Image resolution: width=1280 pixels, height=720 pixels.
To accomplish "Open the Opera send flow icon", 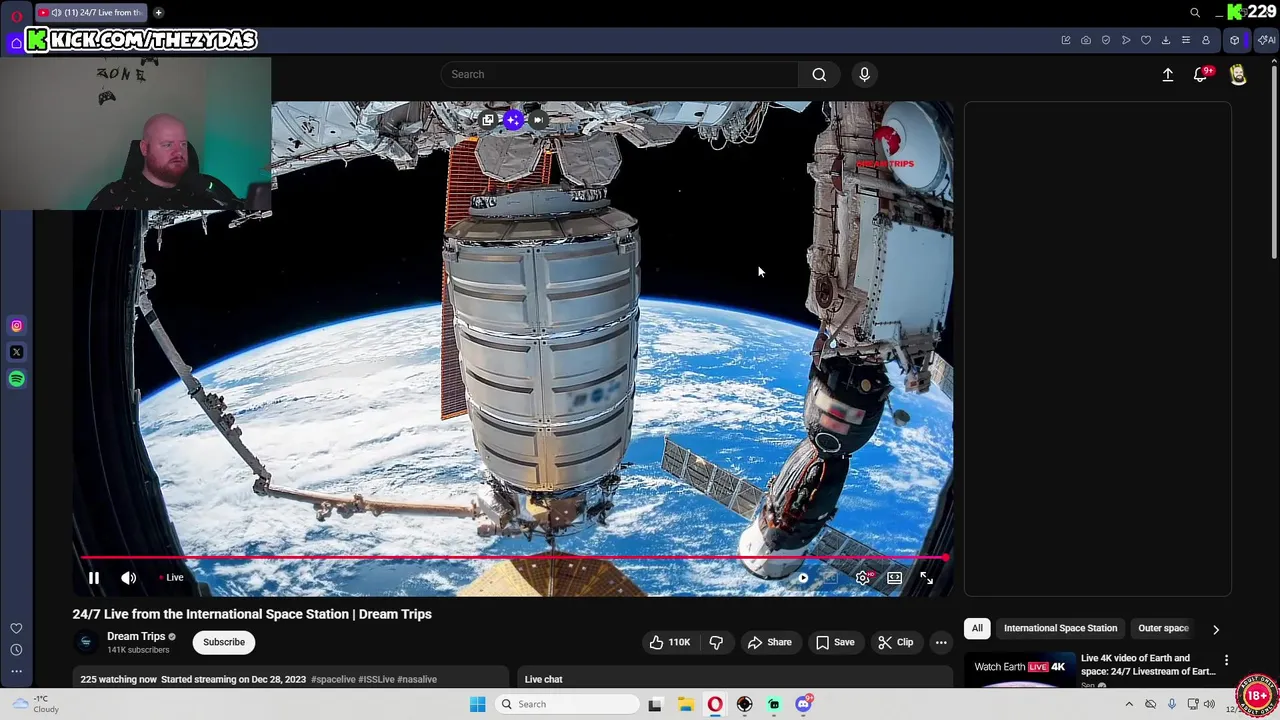I will tap(1126, 40).
